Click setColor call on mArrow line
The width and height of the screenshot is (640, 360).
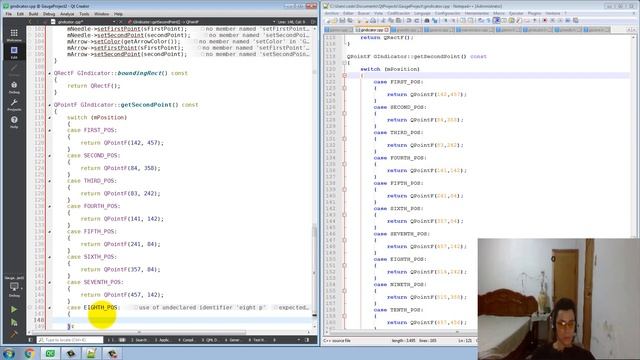pos(108,41)
